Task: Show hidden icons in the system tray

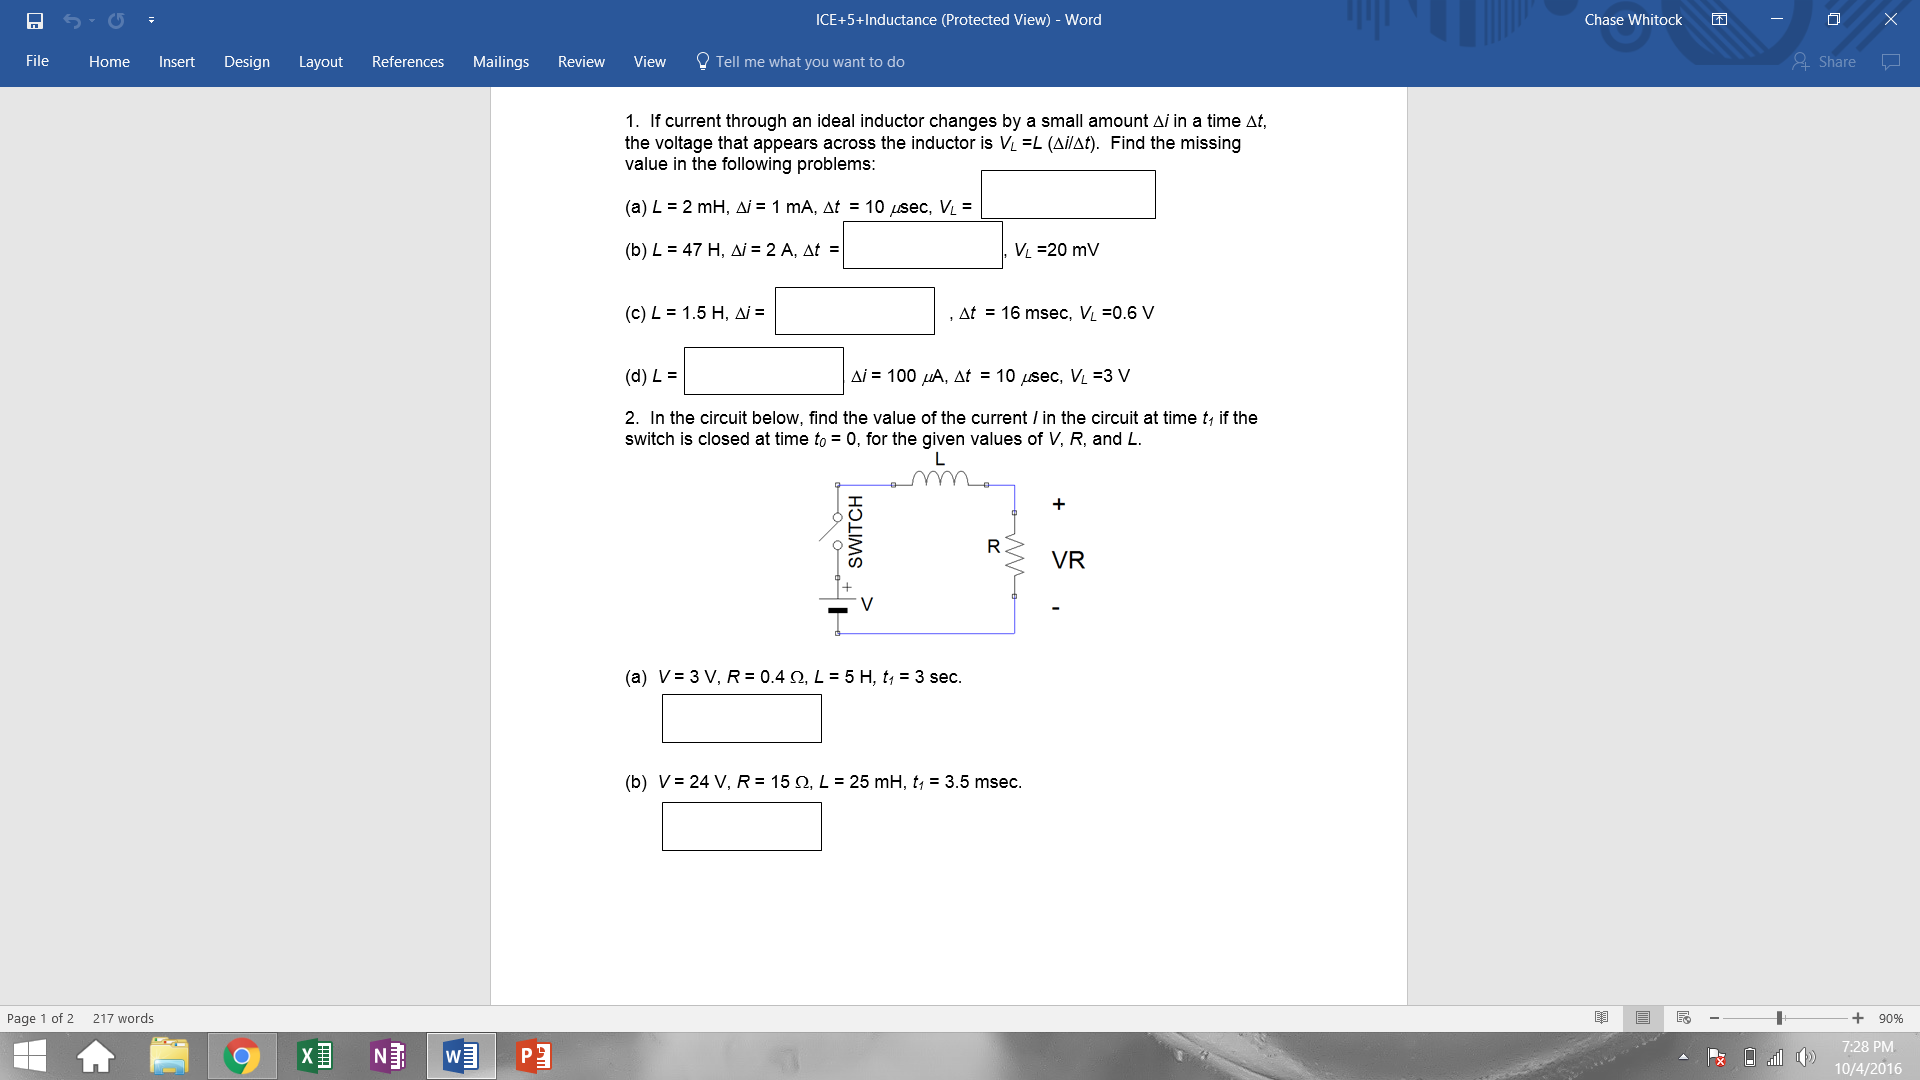Action: point(1682,1055)
